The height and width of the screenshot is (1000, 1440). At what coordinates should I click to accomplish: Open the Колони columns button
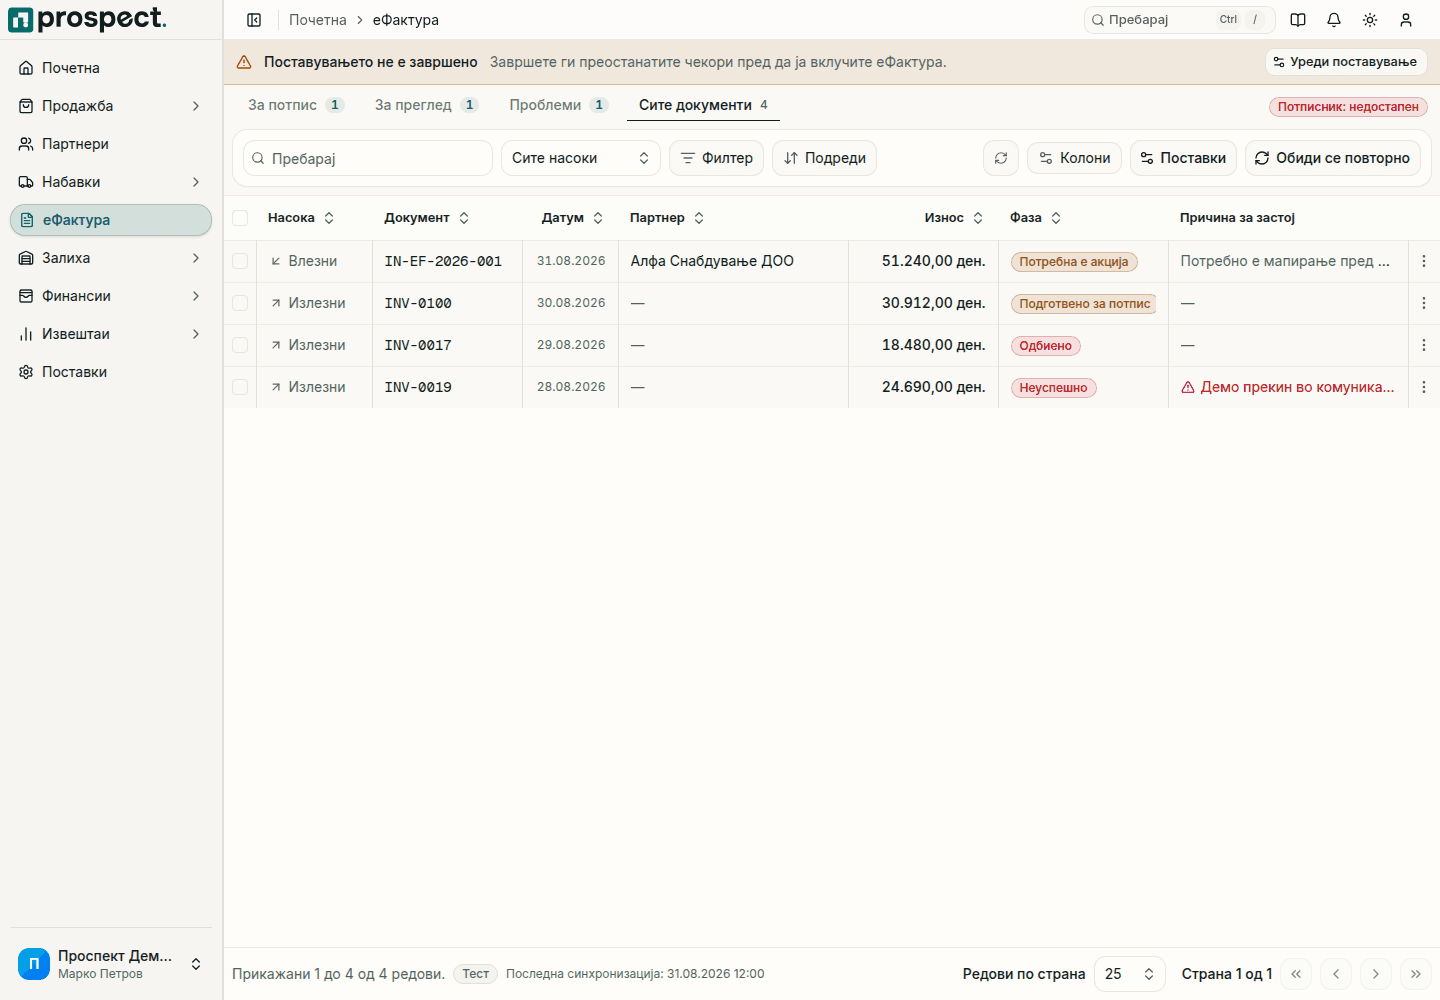(x=1074, y=158)
